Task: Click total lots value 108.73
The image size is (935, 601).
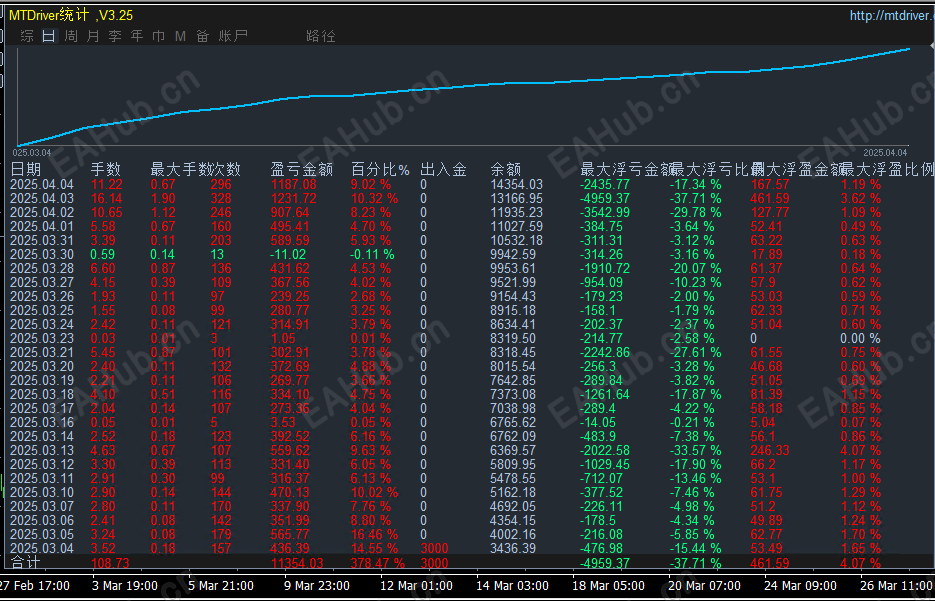Action: tap(110, 563)
